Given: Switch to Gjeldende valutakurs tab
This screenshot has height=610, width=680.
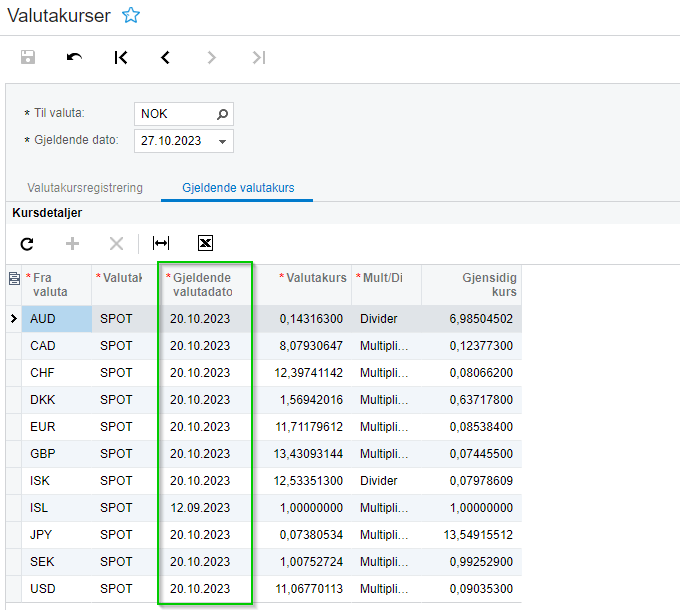Looking at the screenshot, I should [x=238, y=188].
